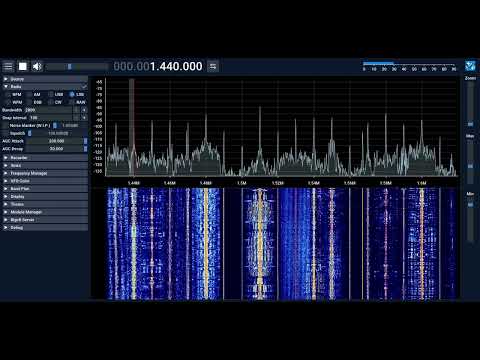Mute audio with the speaker icon
This screenshot has height=360, width=480.
[37, 66]
